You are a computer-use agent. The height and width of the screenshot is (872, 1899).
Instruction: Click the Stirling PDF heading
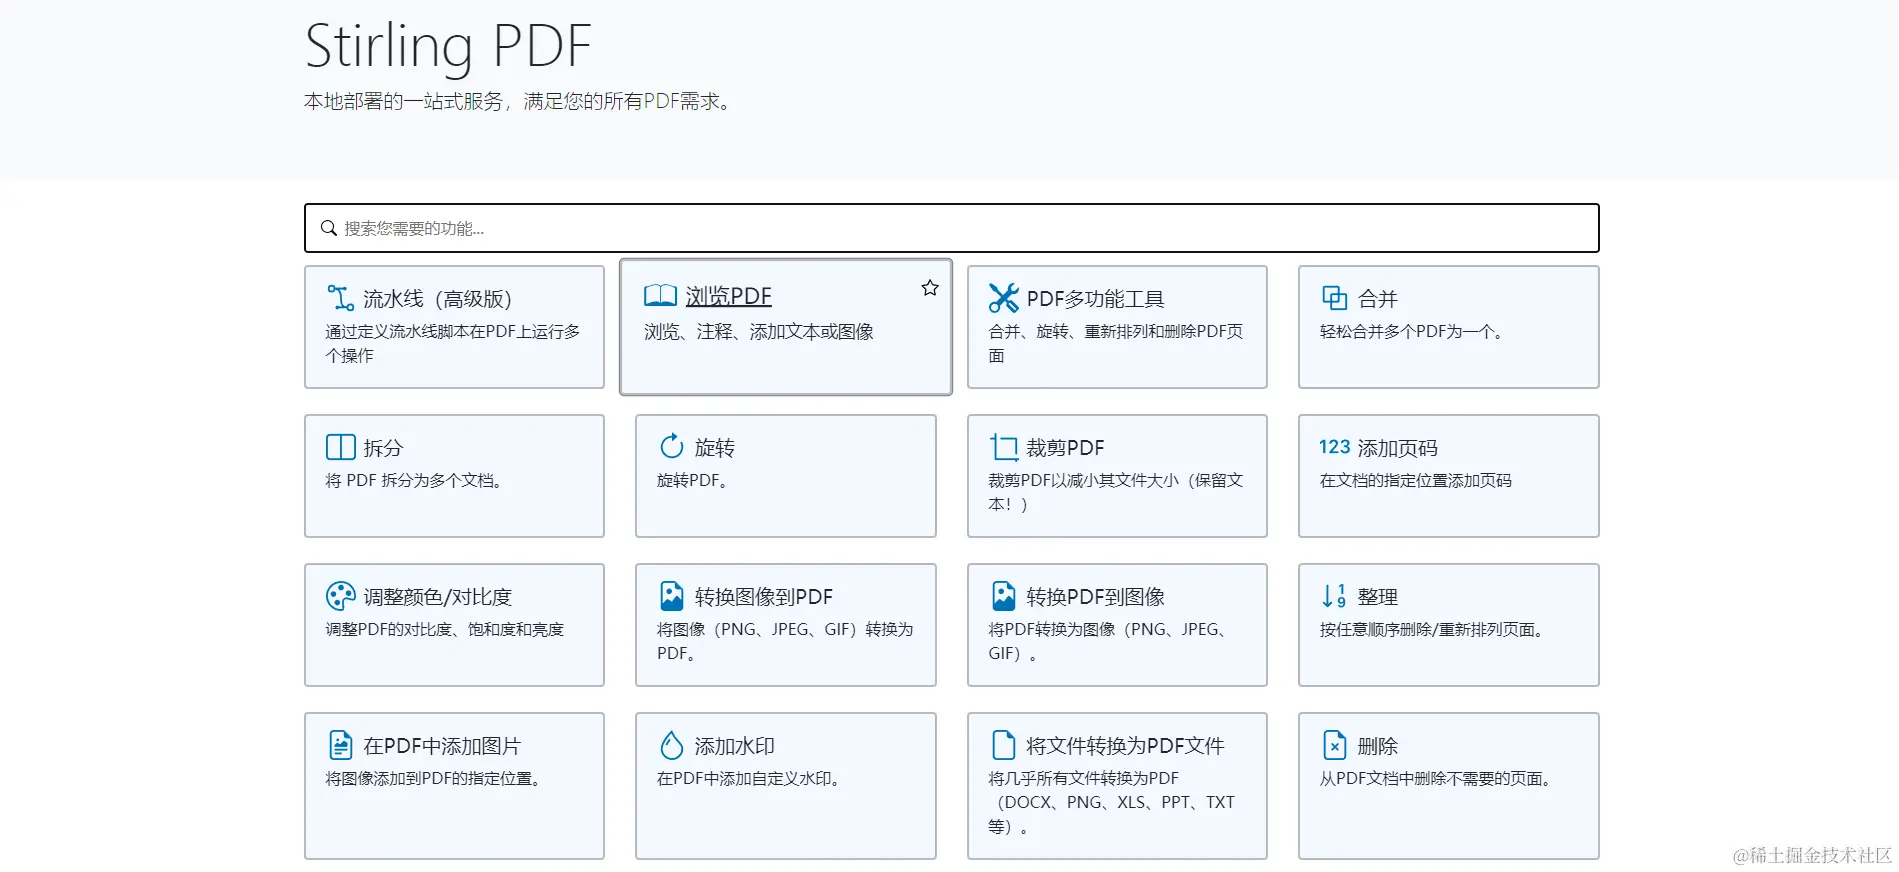pyautogui.click(x=448, y=47)
